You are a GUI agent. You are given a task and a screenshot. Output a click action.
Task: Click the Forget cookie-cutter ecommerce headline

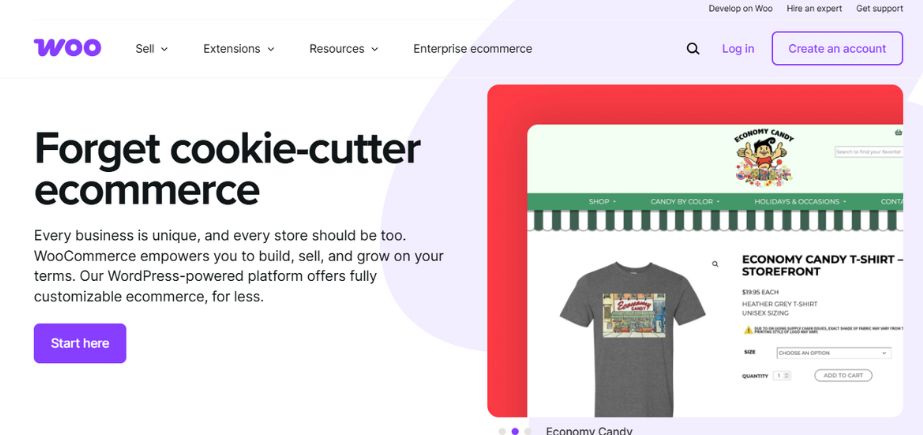click(227, 168)
